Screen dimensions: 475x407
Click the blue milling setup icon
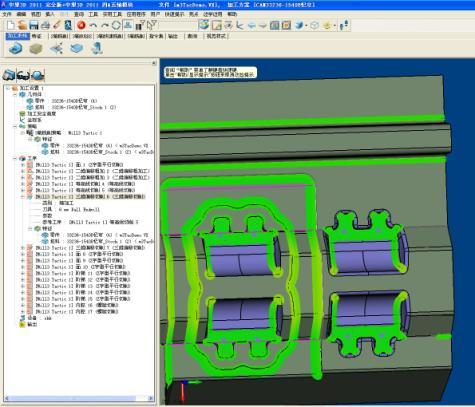(x=15, y=49)
